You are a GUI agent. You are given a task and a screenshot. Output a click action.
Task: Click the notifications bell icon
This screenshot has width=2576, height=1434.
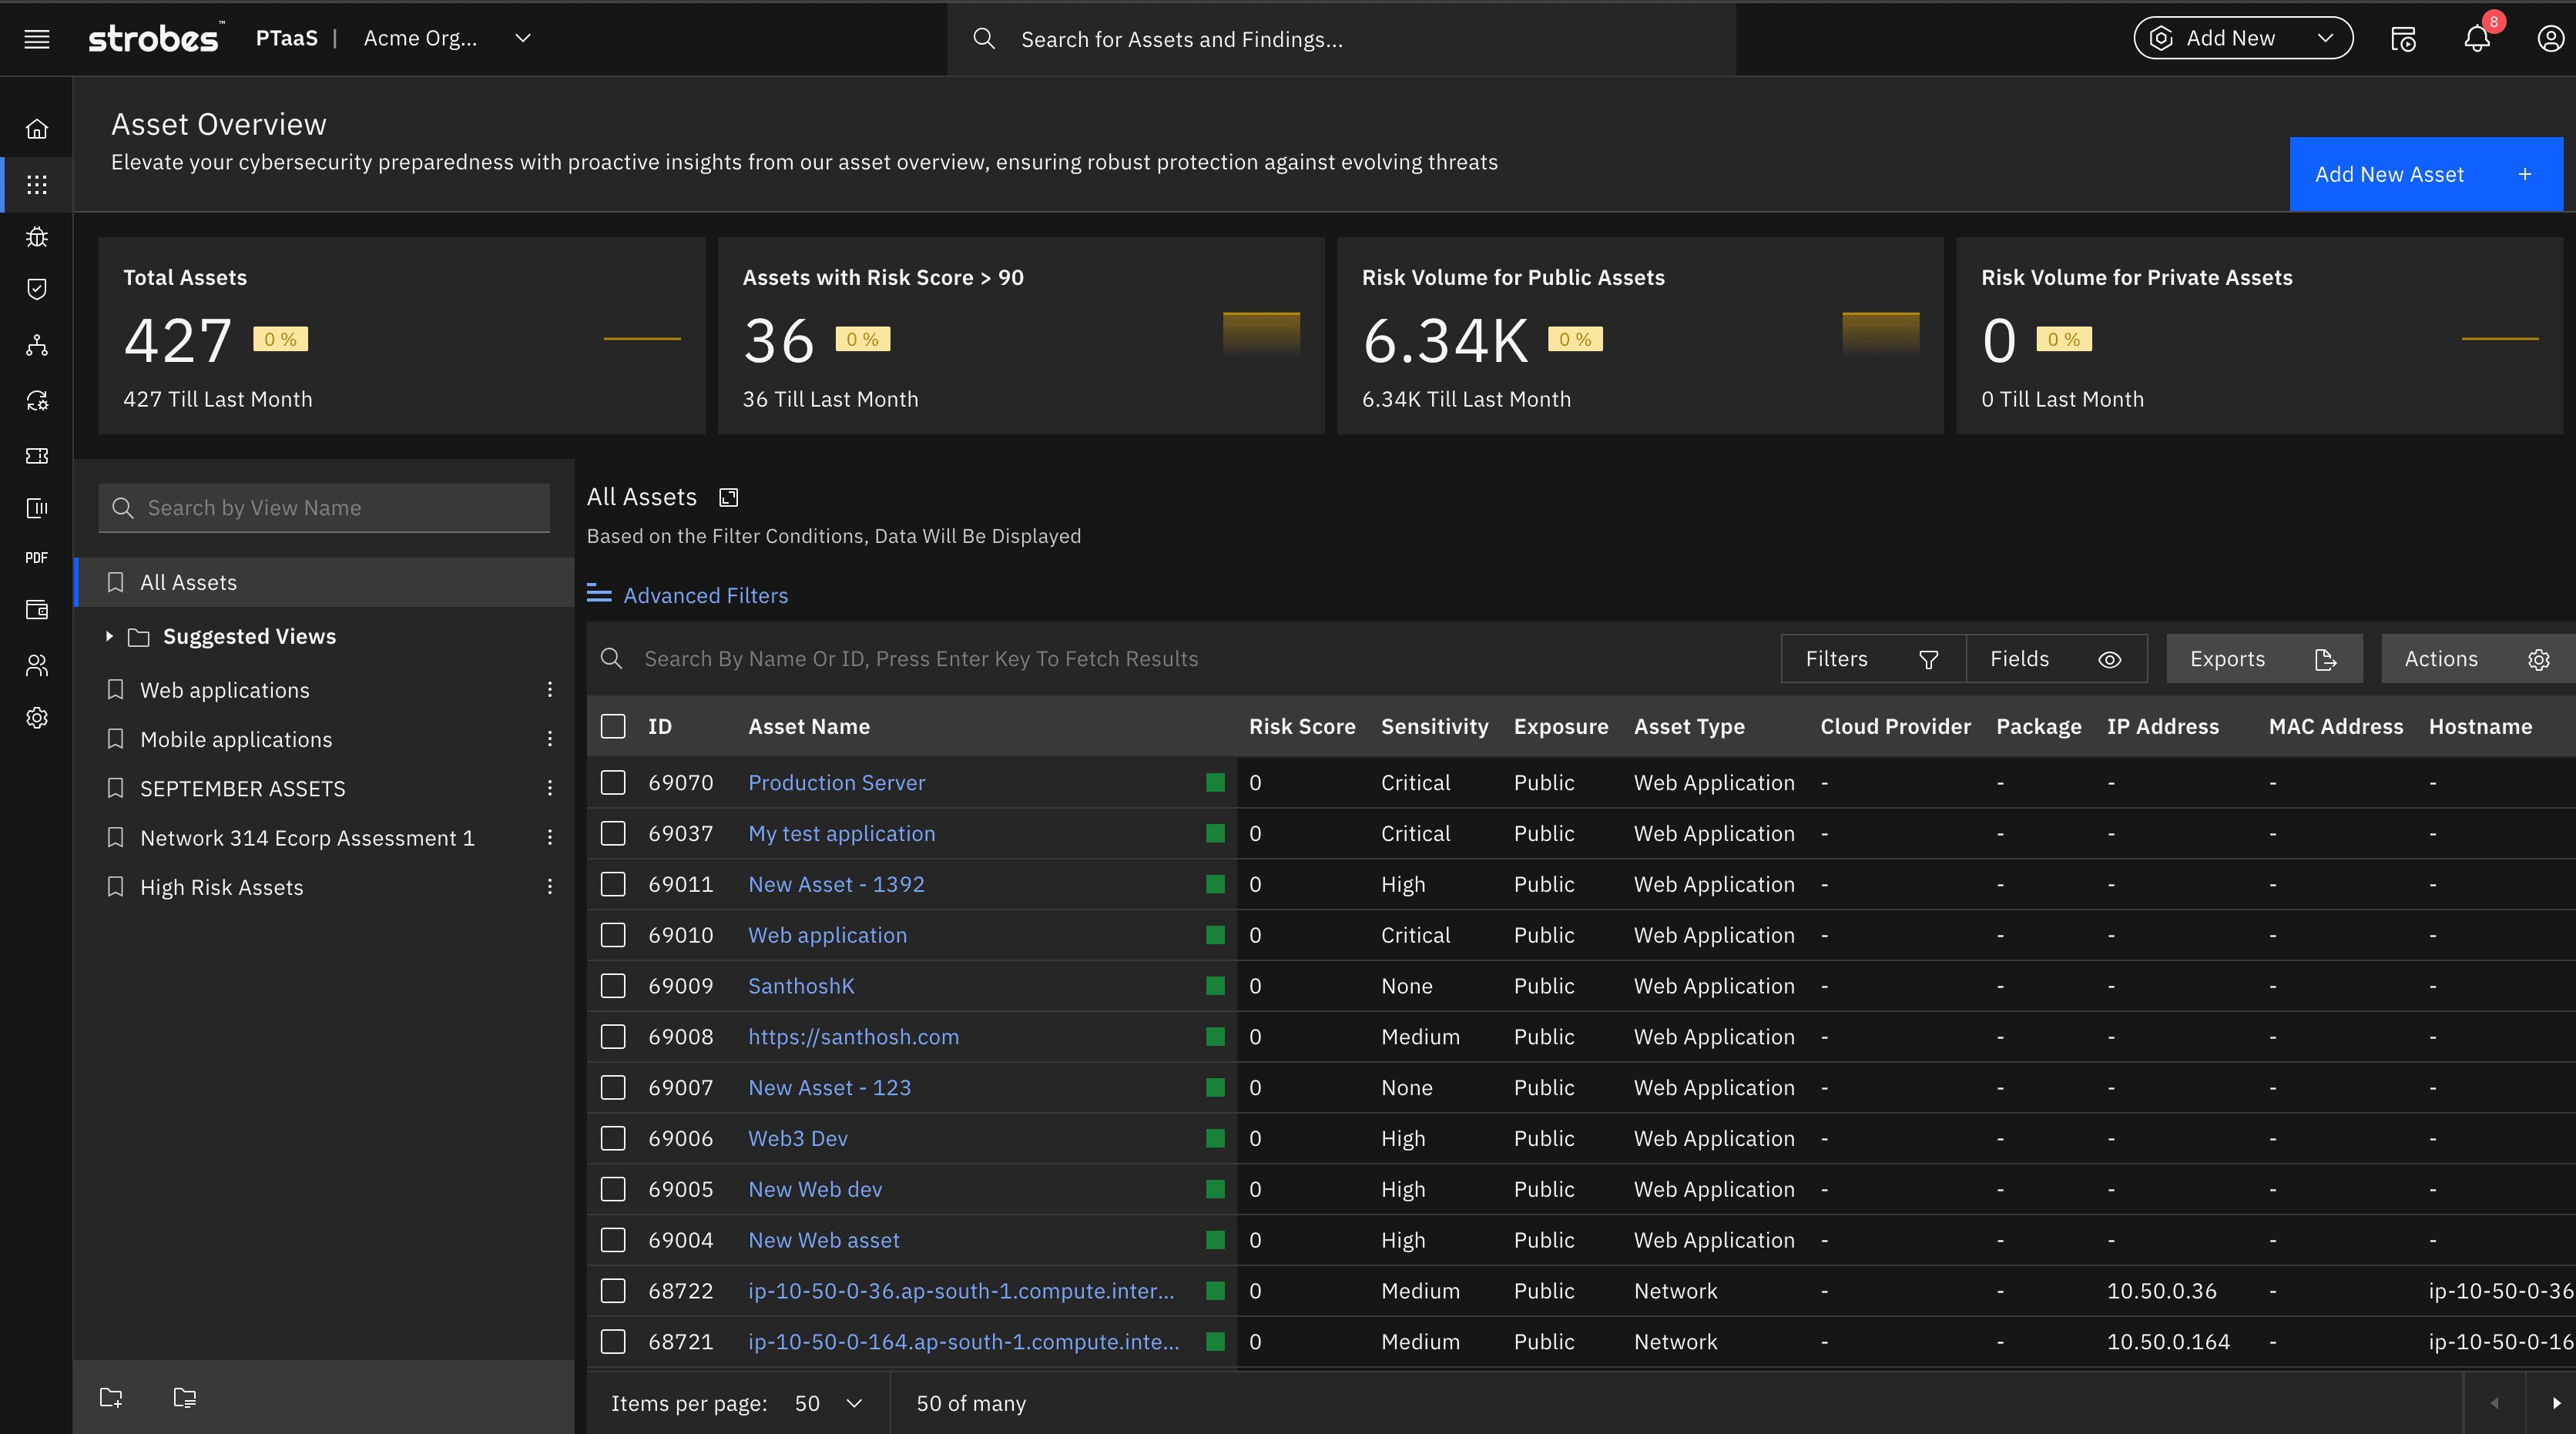(2476, 39)
